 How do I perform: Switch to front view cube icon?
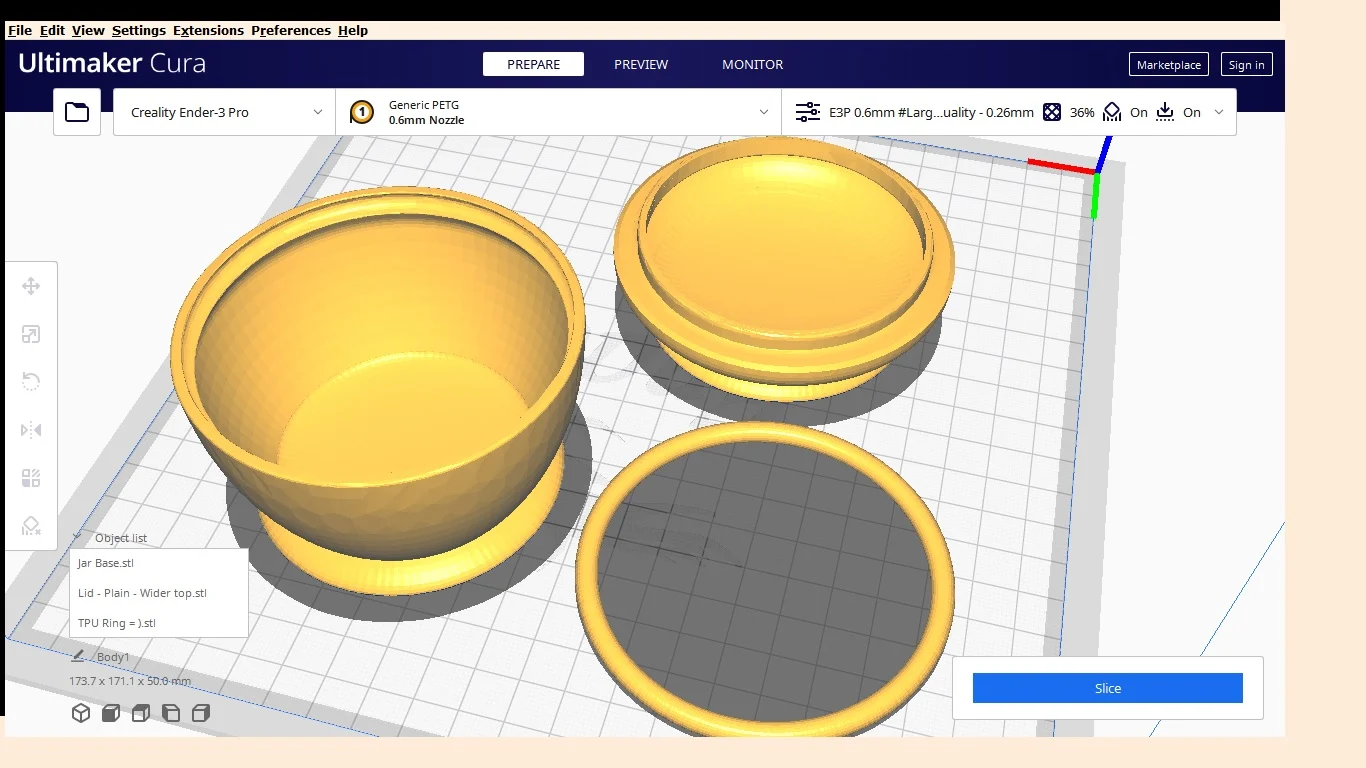[111, 713]
